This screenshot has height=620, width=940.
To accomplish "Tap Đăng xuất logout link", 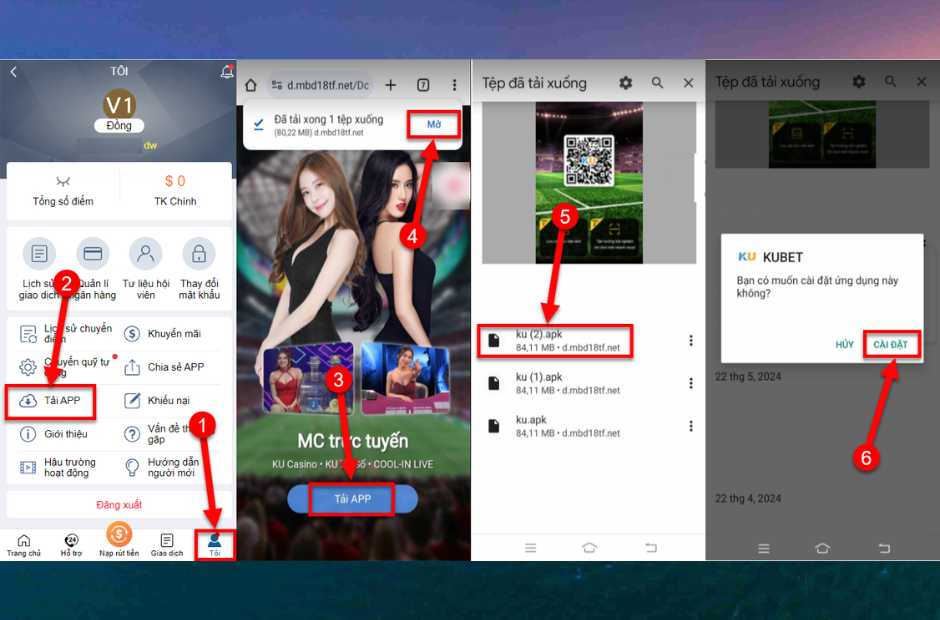I will point(119,505).
